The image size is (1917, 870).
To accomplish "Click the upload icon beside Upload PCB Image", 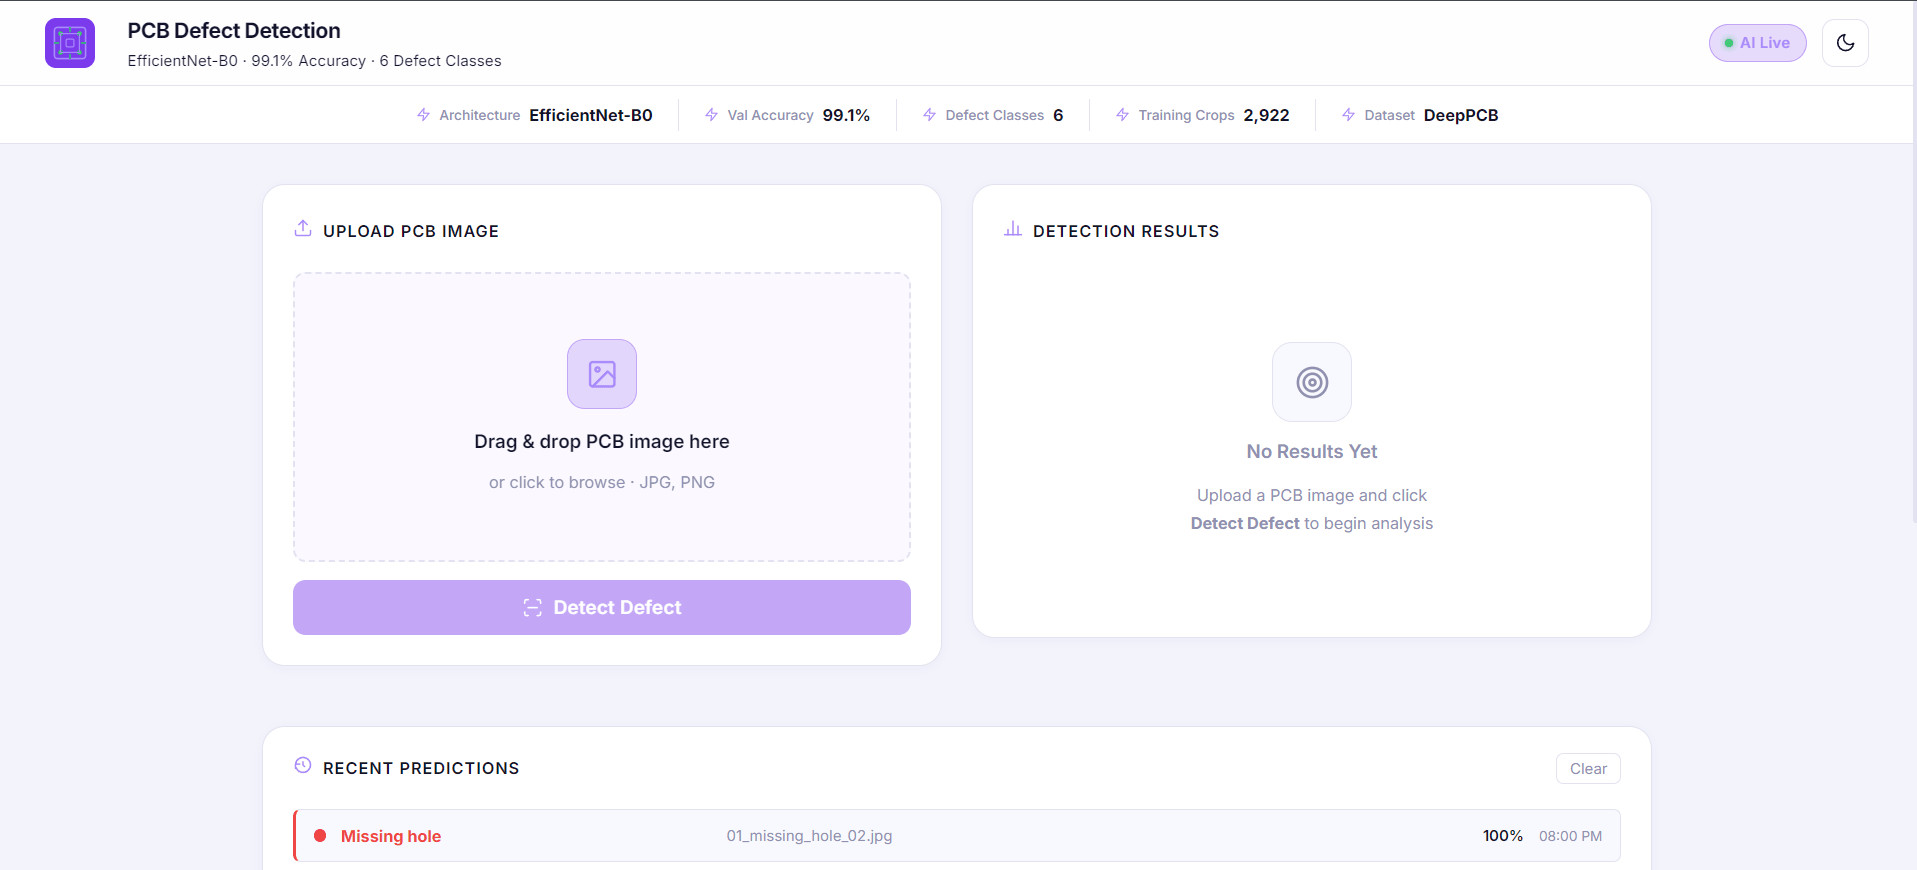I will click(x=303, y=229).
